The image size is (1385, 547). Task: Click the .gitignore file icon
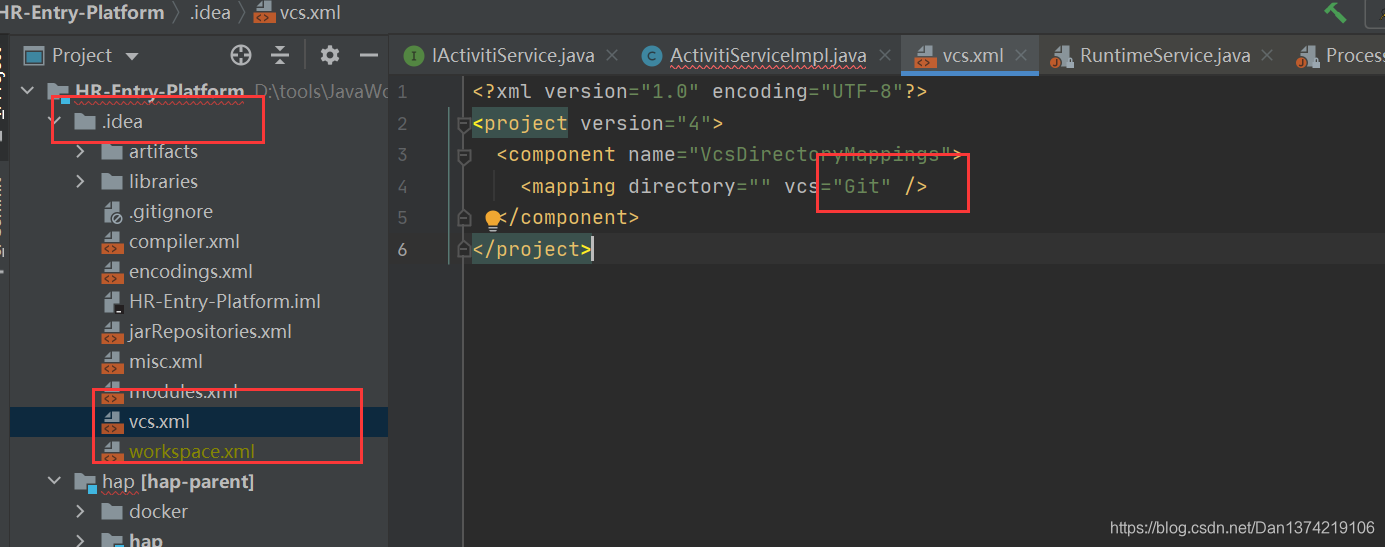pyautogui.click(x=112, y=212)
